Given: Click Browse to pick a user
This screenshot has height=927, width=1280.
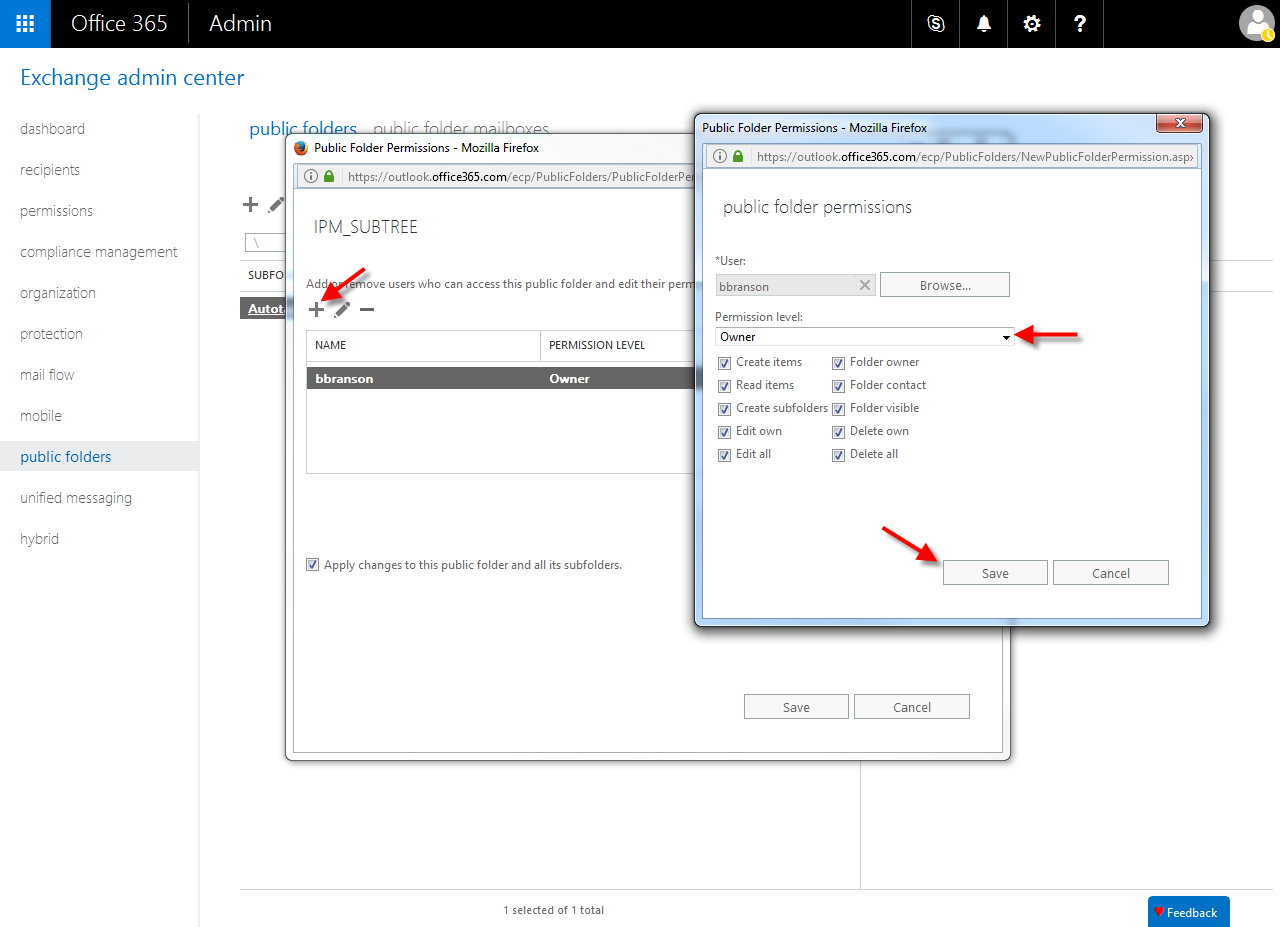Looking at the screenshot, I should (945, 285).
